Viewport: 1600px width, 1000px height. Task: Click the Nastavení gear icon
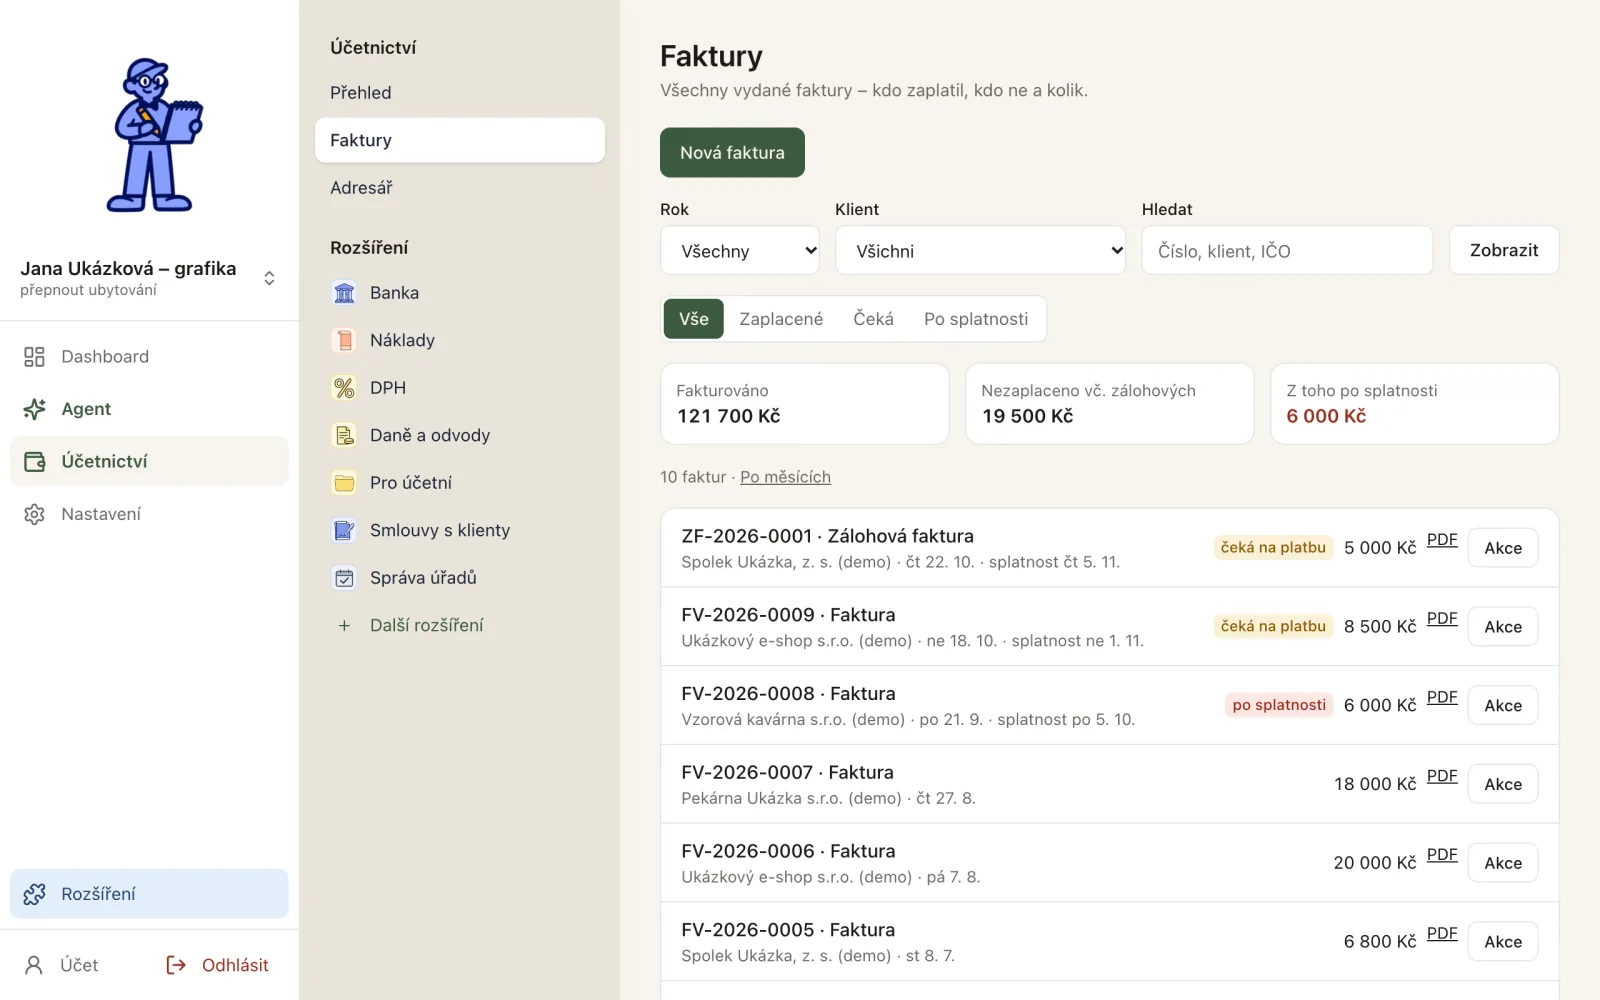pos(35,514)
